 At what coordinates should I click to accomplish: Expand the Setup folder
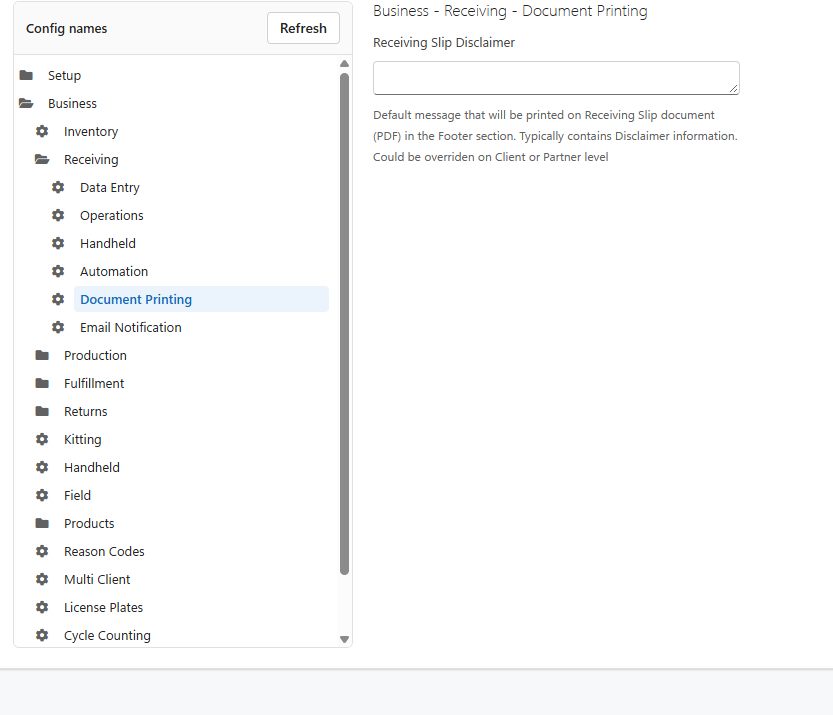coord(26,75)
